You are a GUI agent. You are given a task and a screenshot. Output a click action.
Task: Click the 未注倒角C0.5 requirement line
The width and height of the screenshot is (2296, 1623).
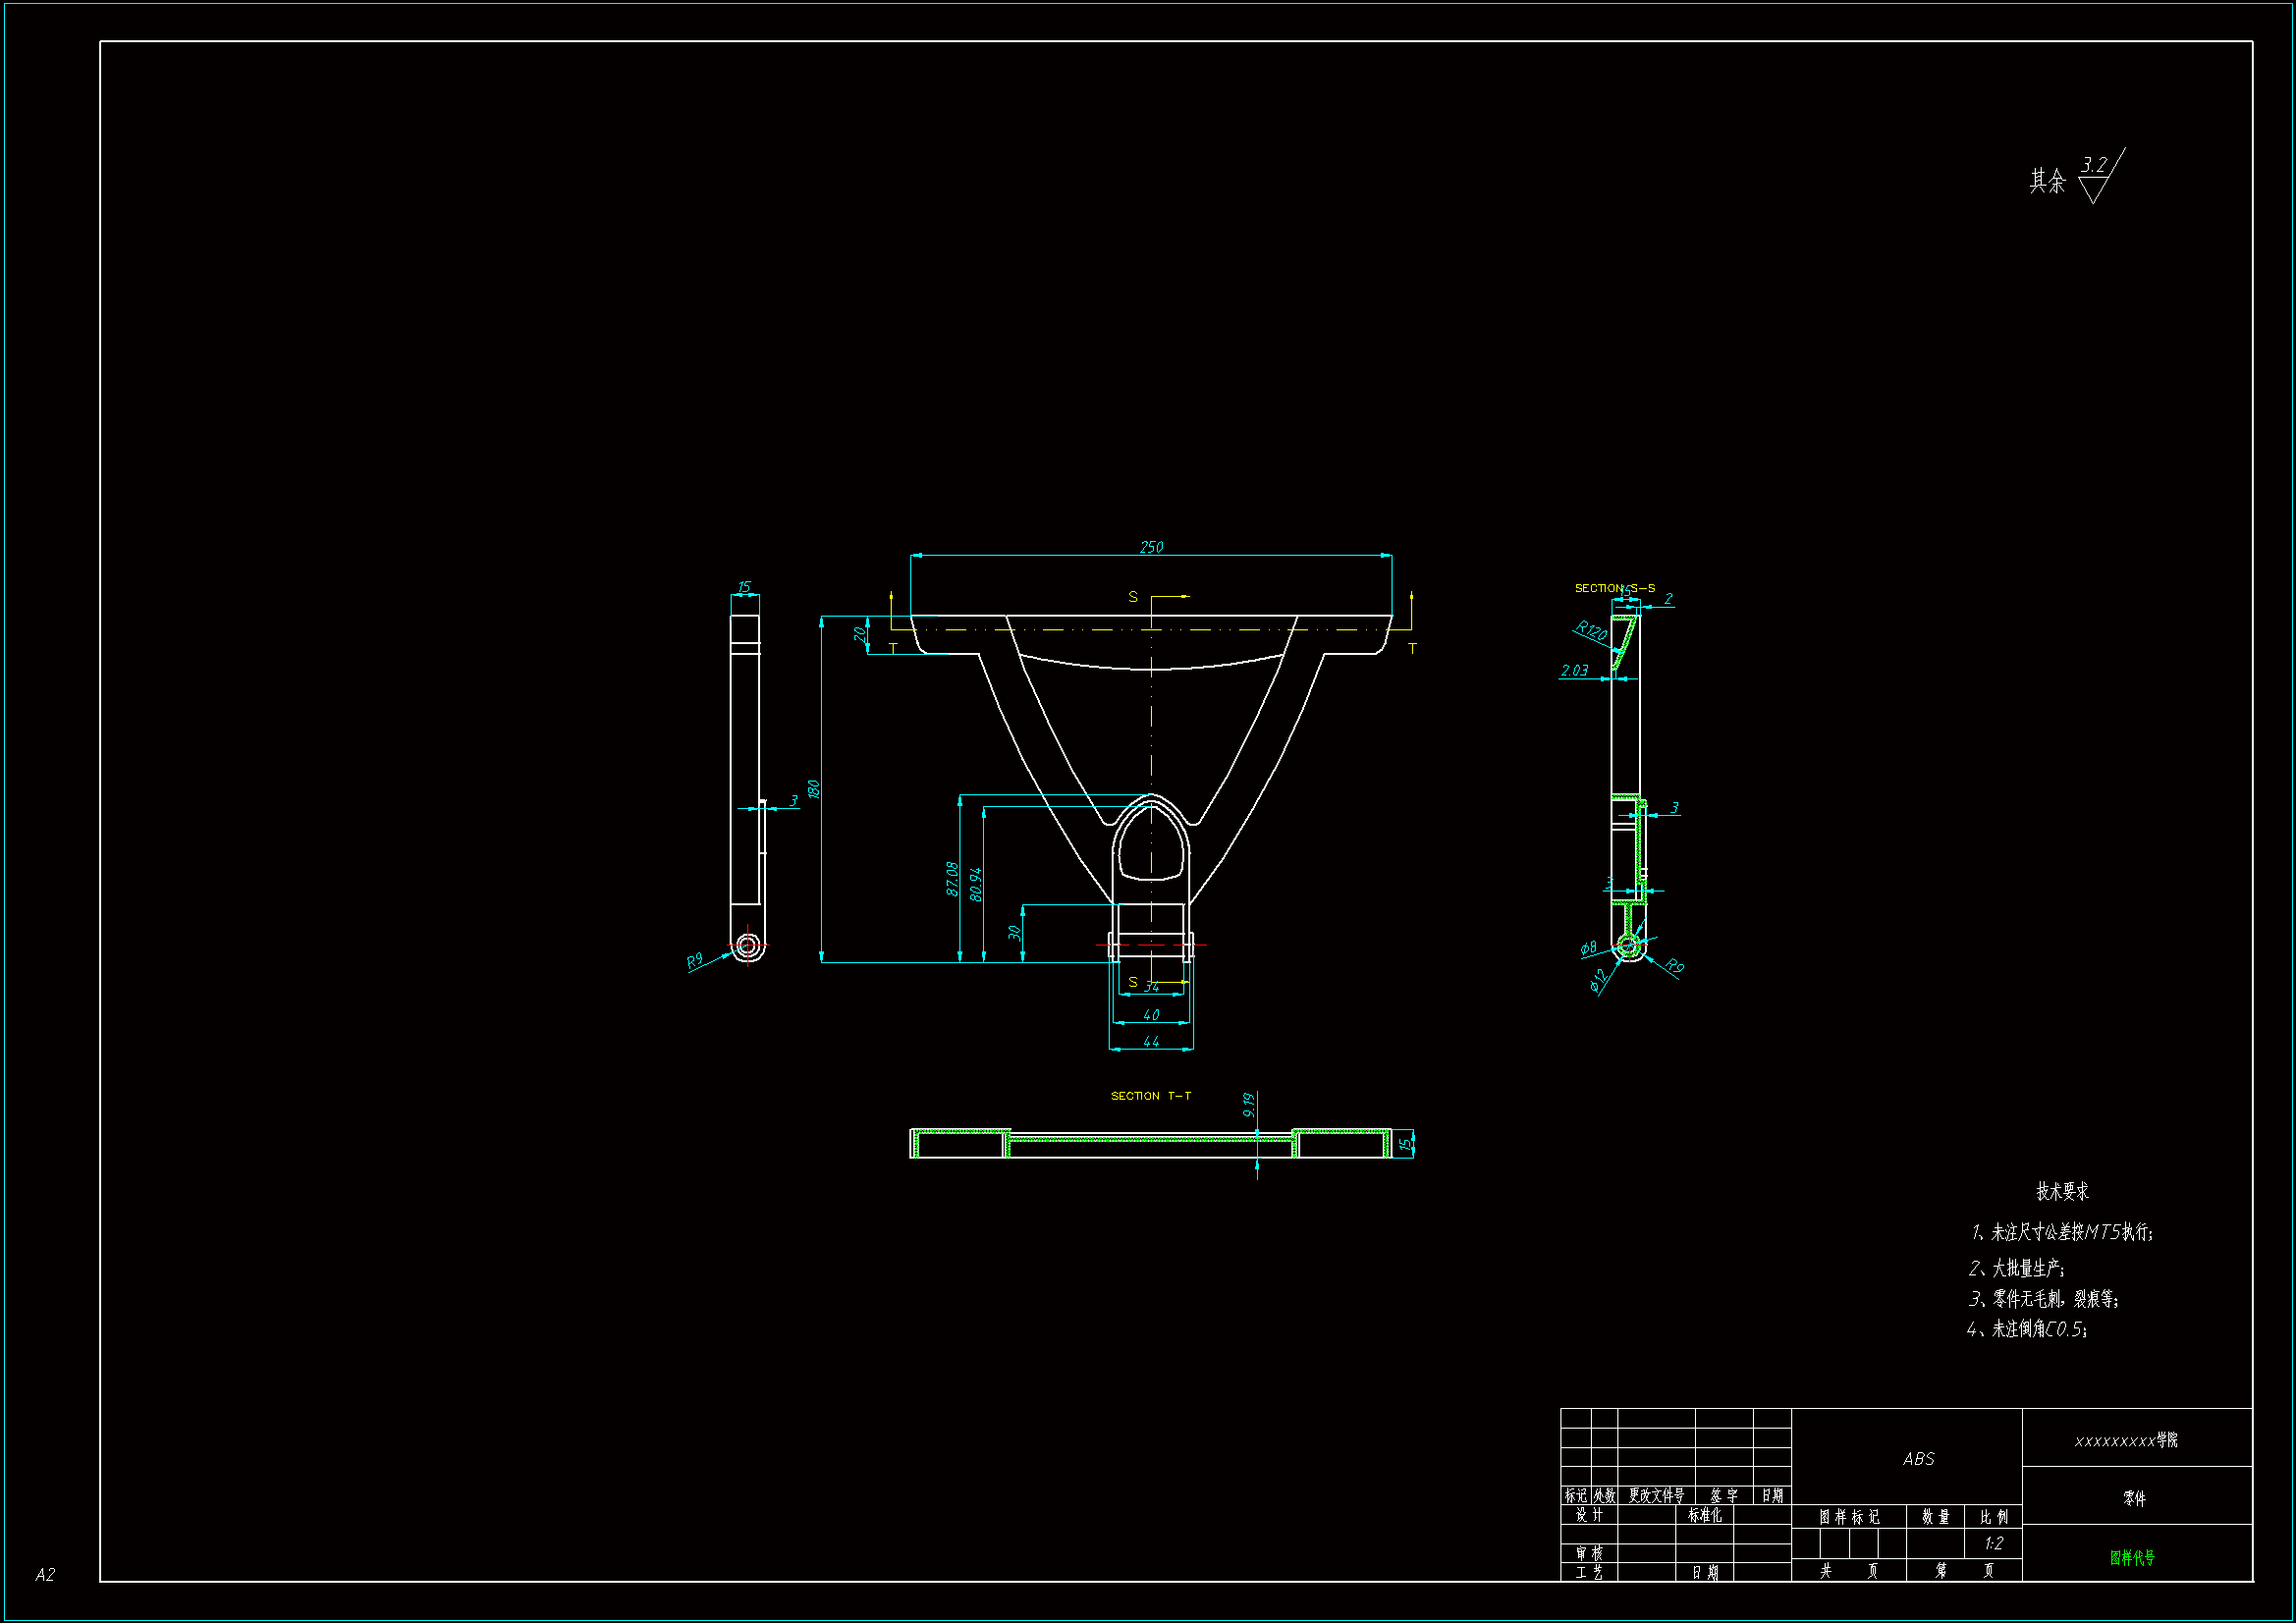2027,1329
